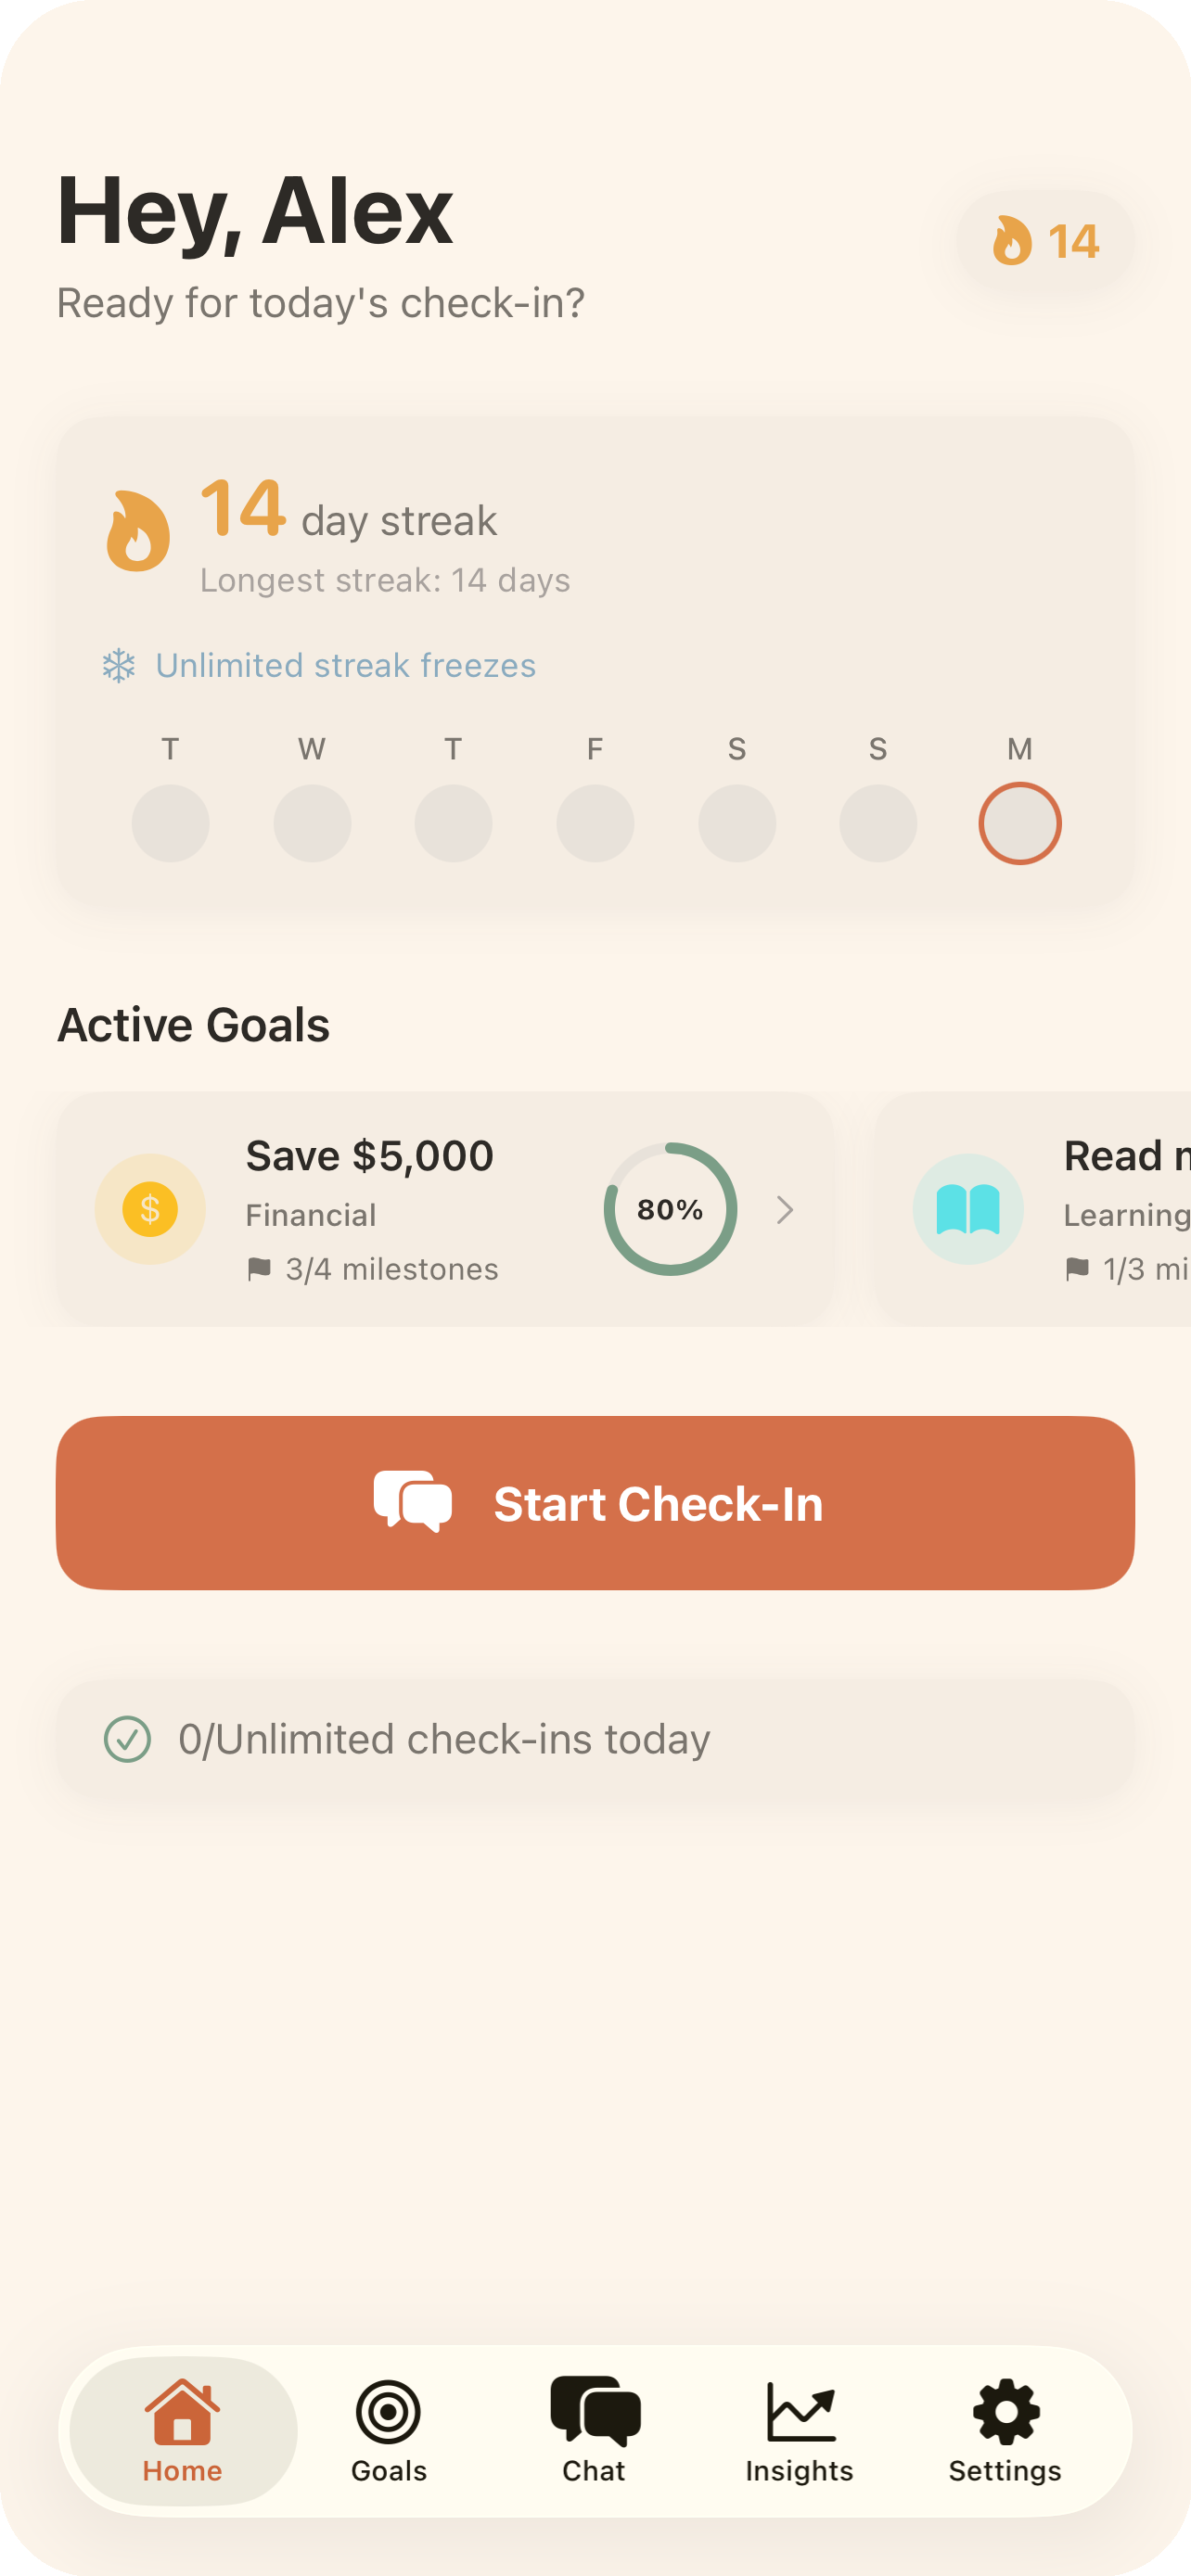
Task: Tap the check-ins completed circle icon
Action: 128,1738
